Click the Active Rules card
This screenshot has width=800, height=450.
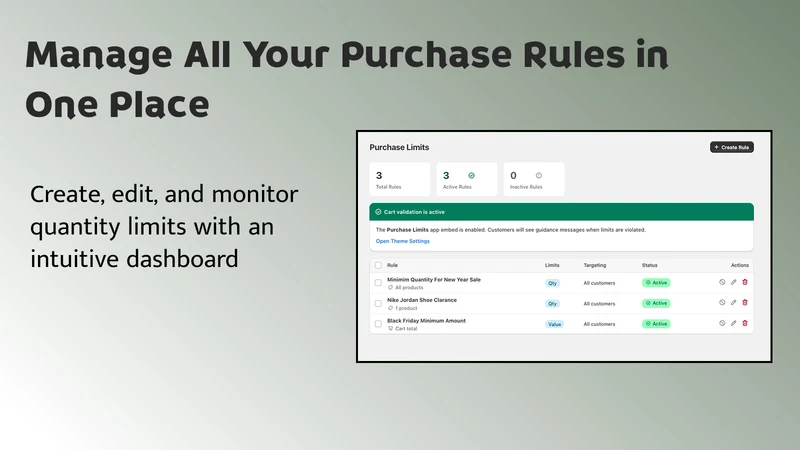click(x=467, y=179)
